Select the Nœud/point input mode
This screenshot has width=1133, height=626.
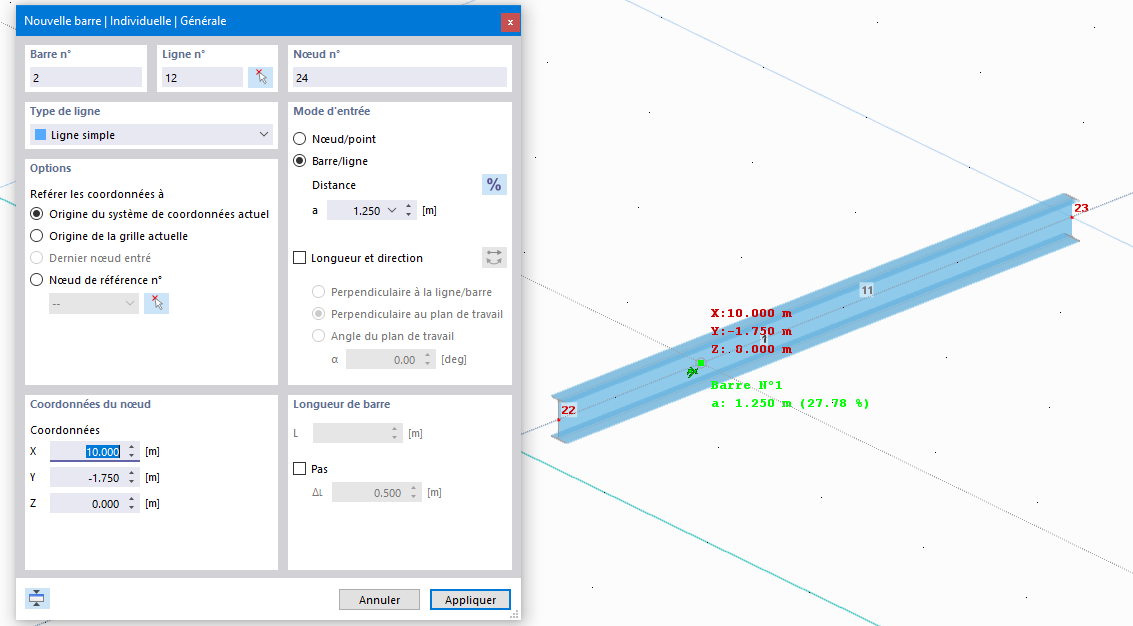click(x=299, y=139)
